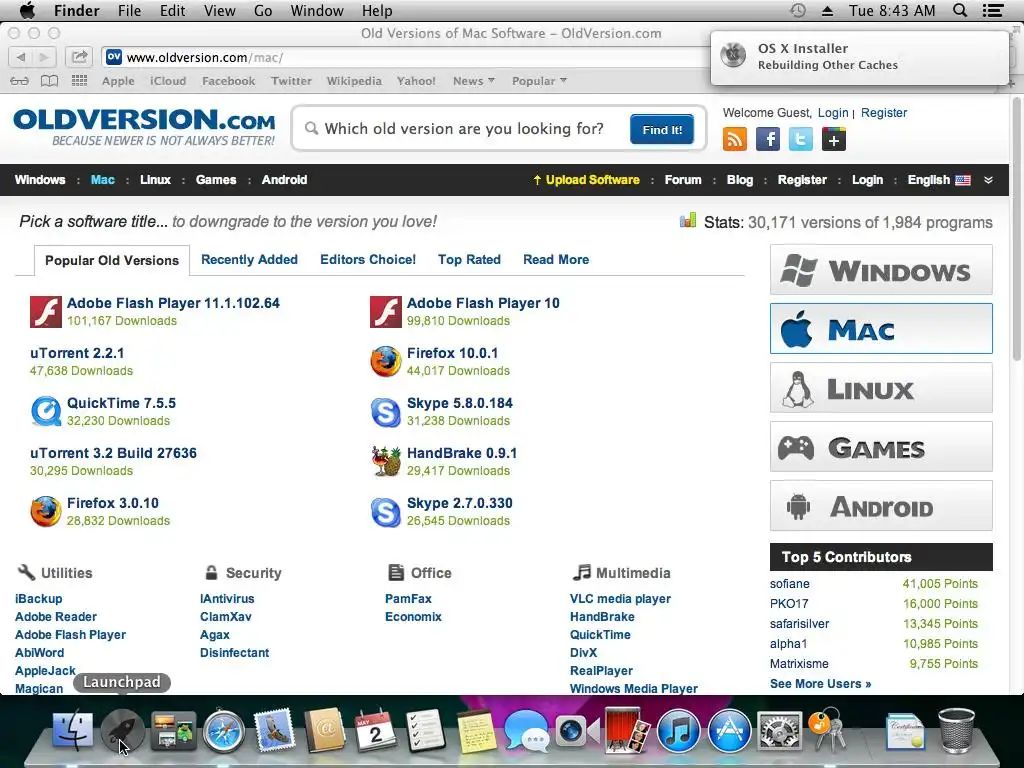Open FaceTime camera icon in Dock
The height and width of the screenshot is (768, 1024).
[x=577, y=730]
